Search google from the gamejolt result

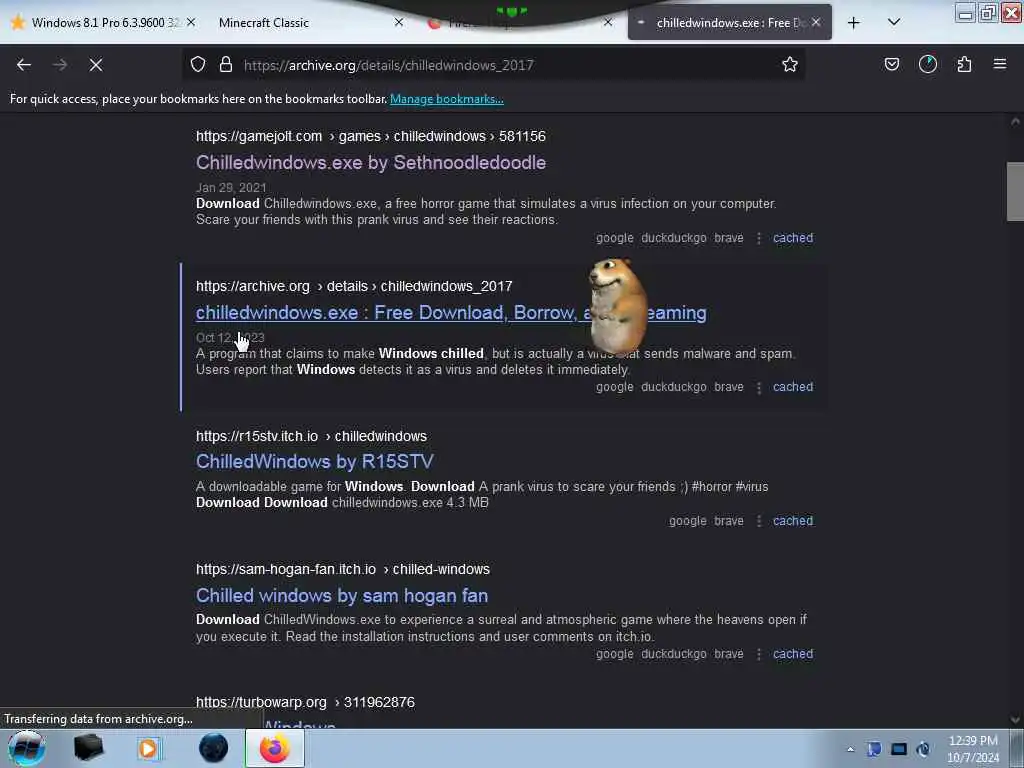click(x=615, y=238)
